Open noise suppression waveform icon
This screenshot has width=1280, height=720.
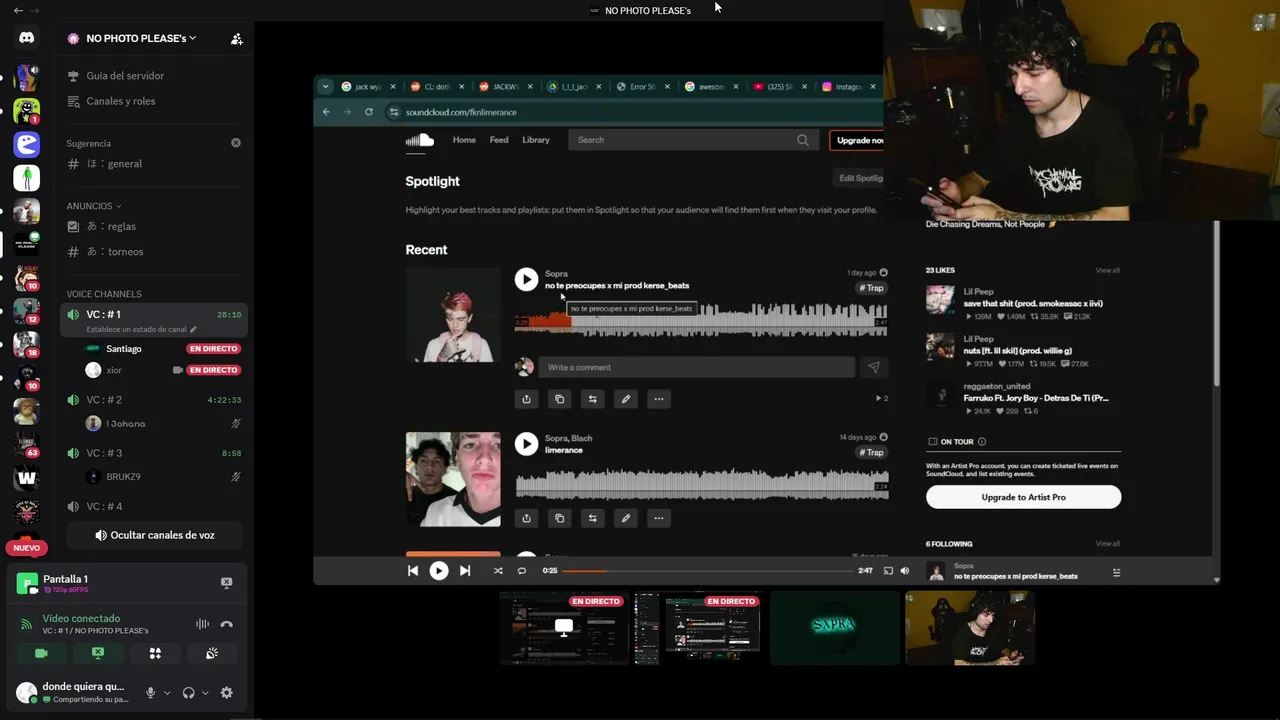pyautogui.click(x=202, y=624)
